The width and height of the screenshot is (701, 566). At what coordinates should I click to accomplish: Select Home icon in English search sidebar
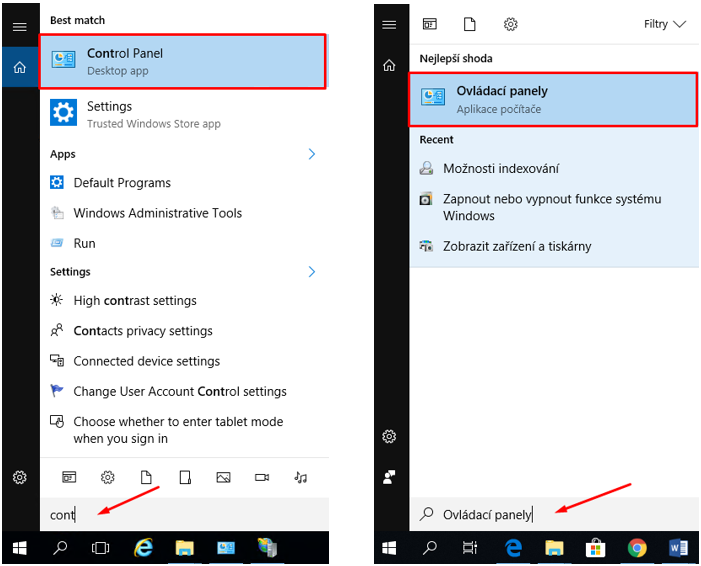pos(20,68)
